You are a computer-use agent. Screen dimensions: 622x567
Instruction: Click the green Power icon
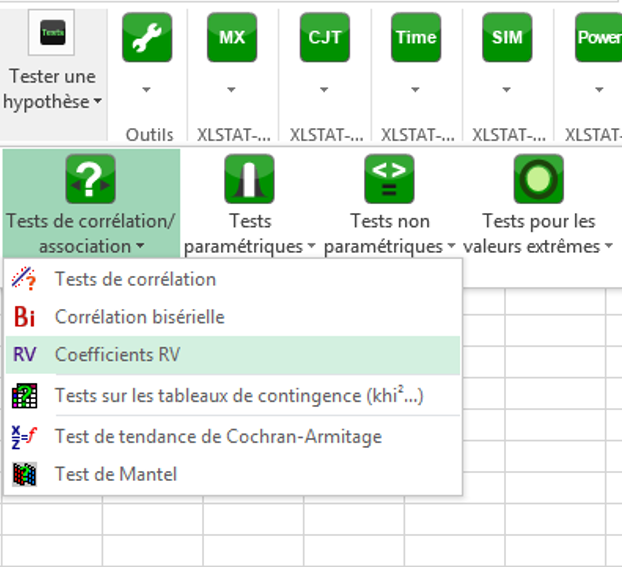[599, 37]
